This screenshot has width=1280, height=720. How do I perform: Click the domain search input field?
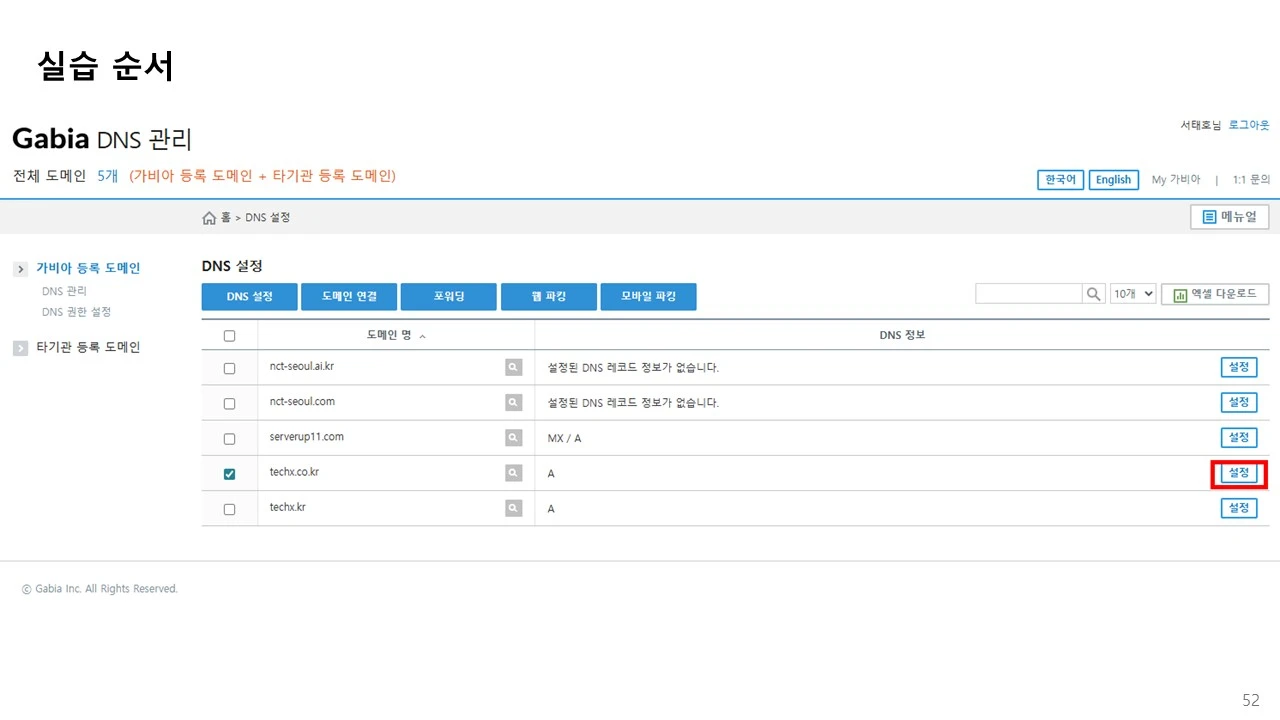coord(1029,294)
